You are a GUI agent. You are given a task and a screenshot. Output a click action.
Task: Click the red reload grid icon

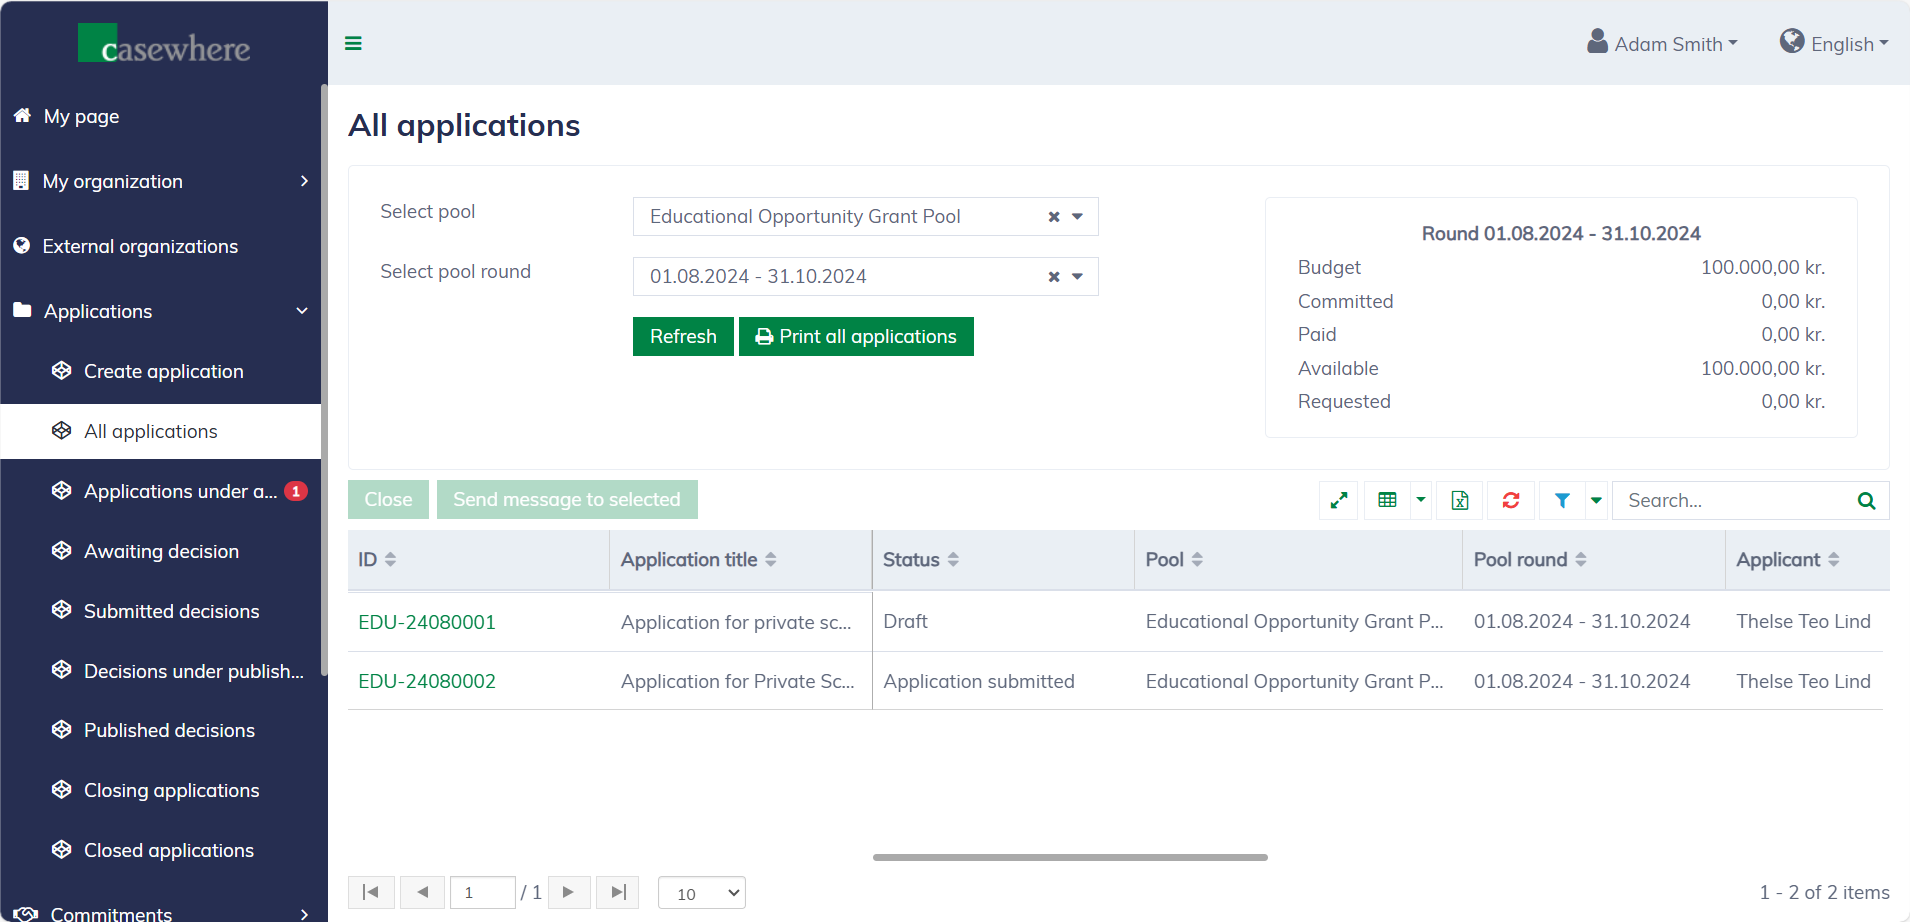pos(1511,500)
